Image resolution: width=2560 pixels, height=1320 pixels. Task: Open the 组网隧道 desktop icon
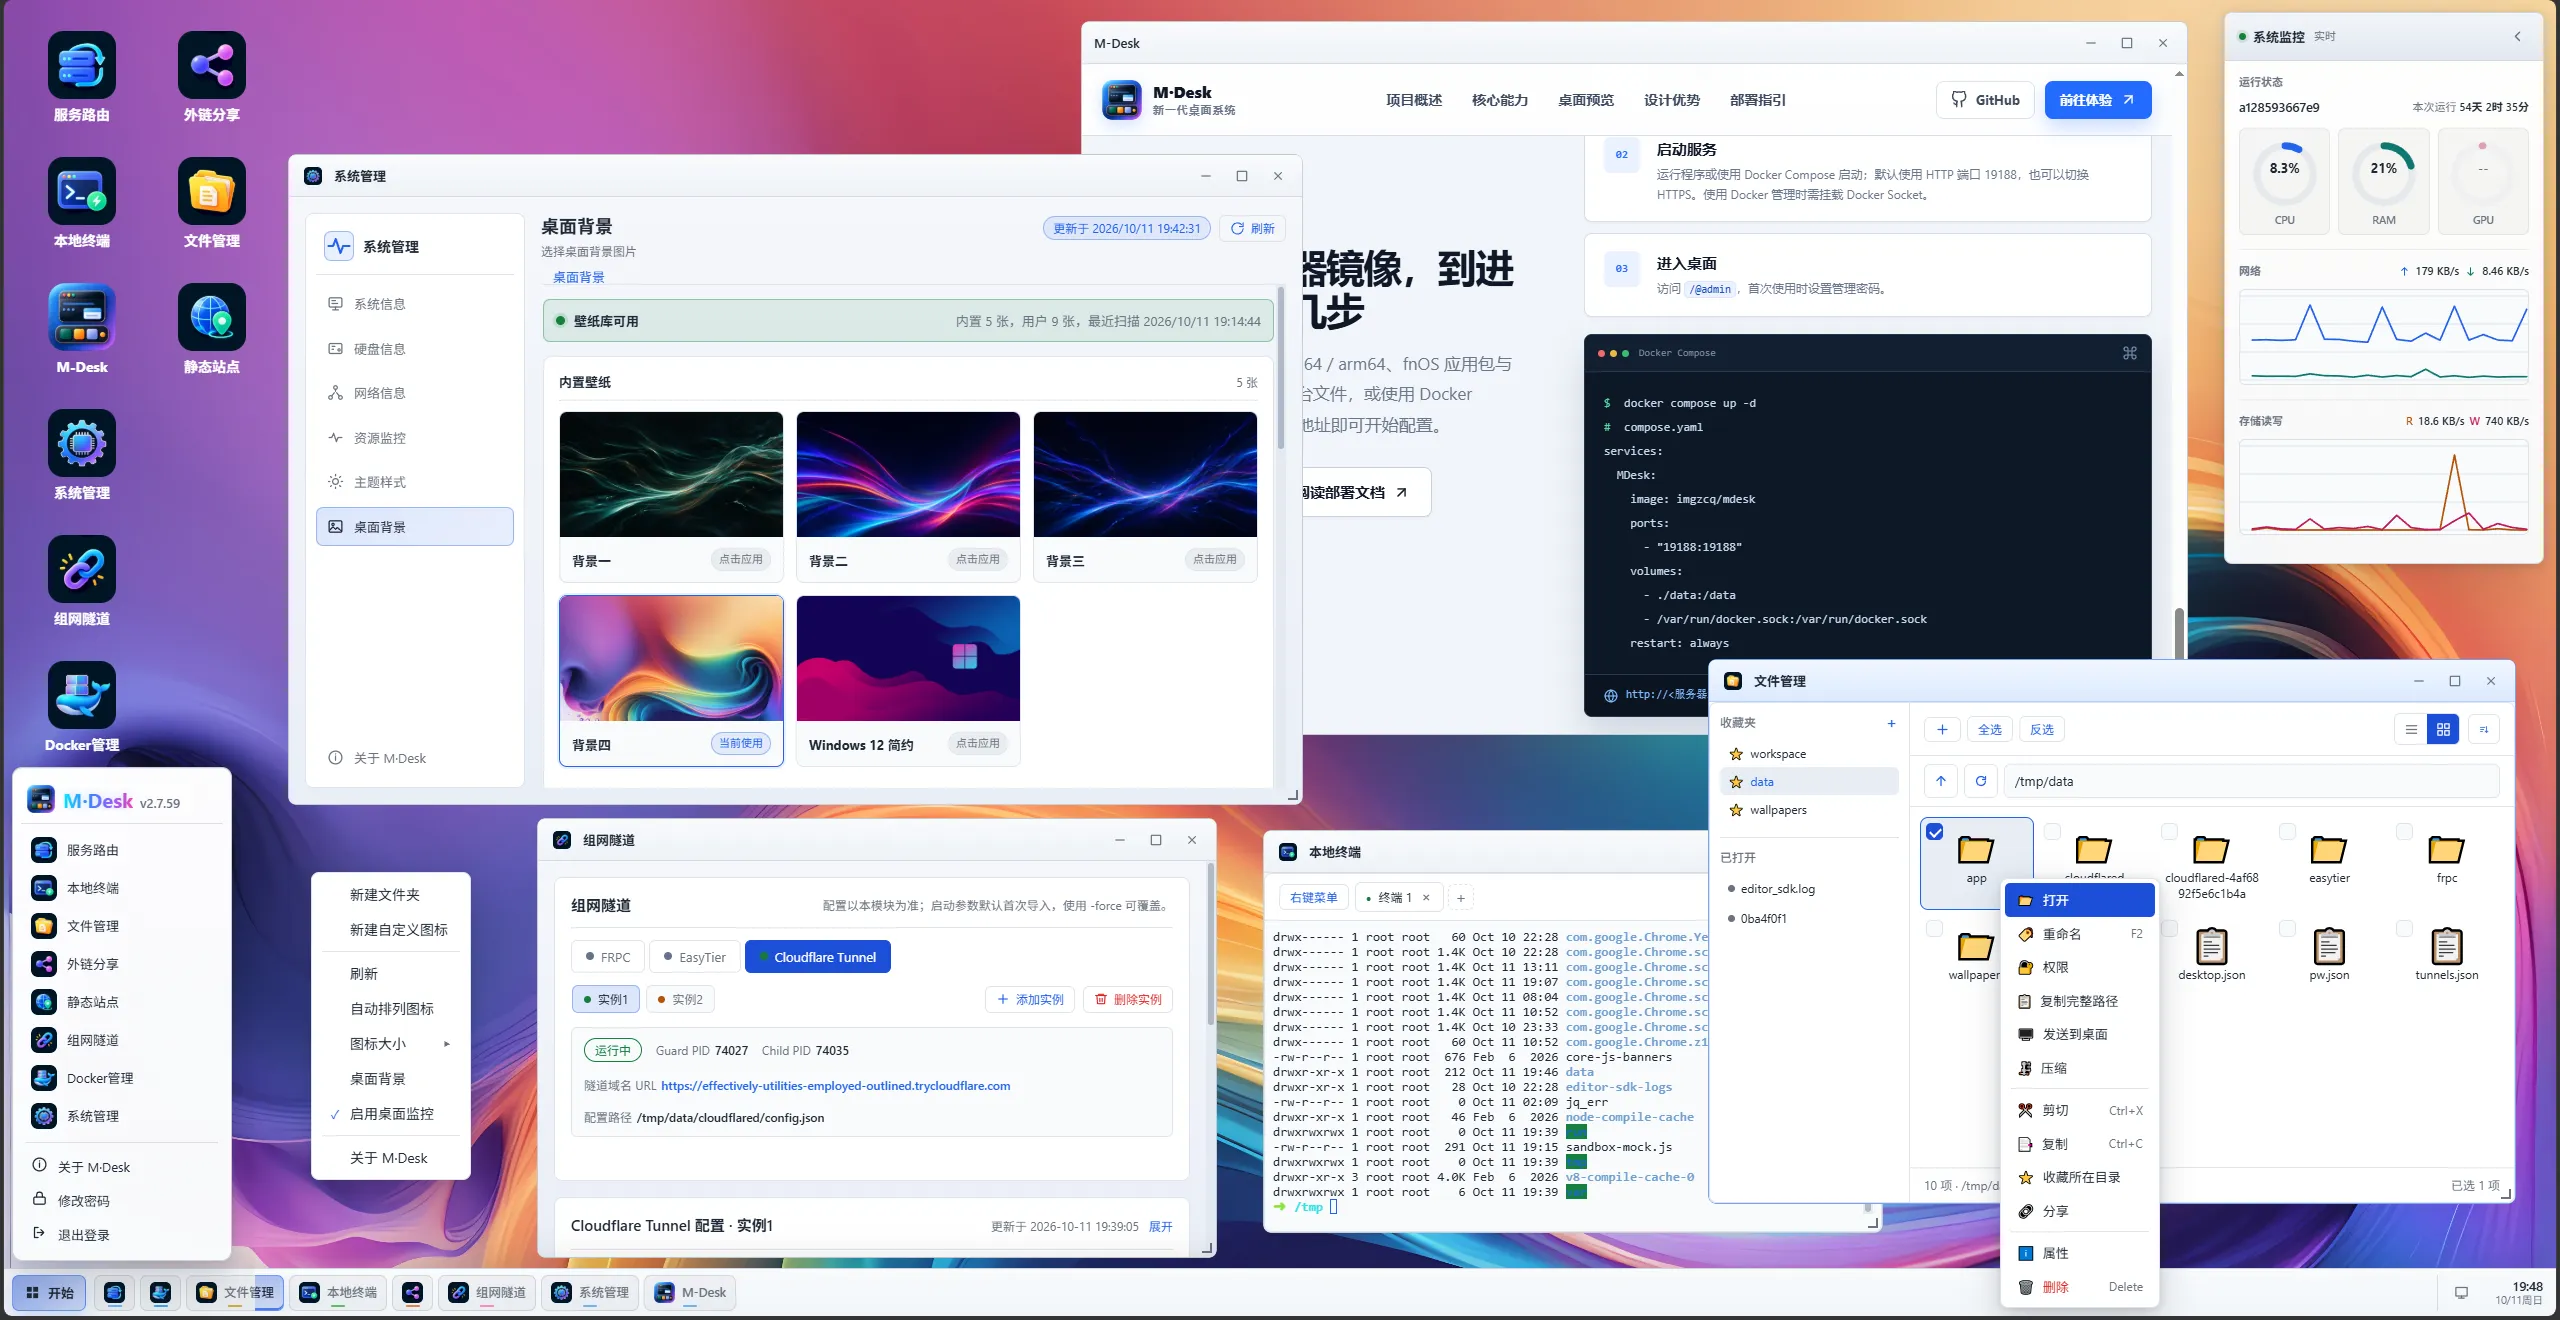tap(82, 570)
